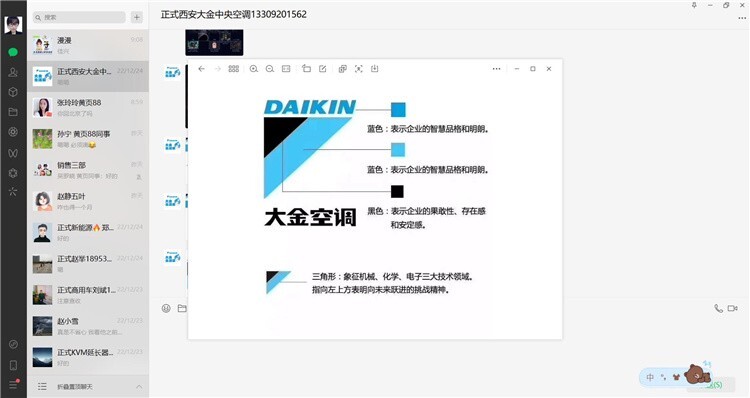Open the 销售三部 group chat
750x398 pixels.
tap(88, 170)
